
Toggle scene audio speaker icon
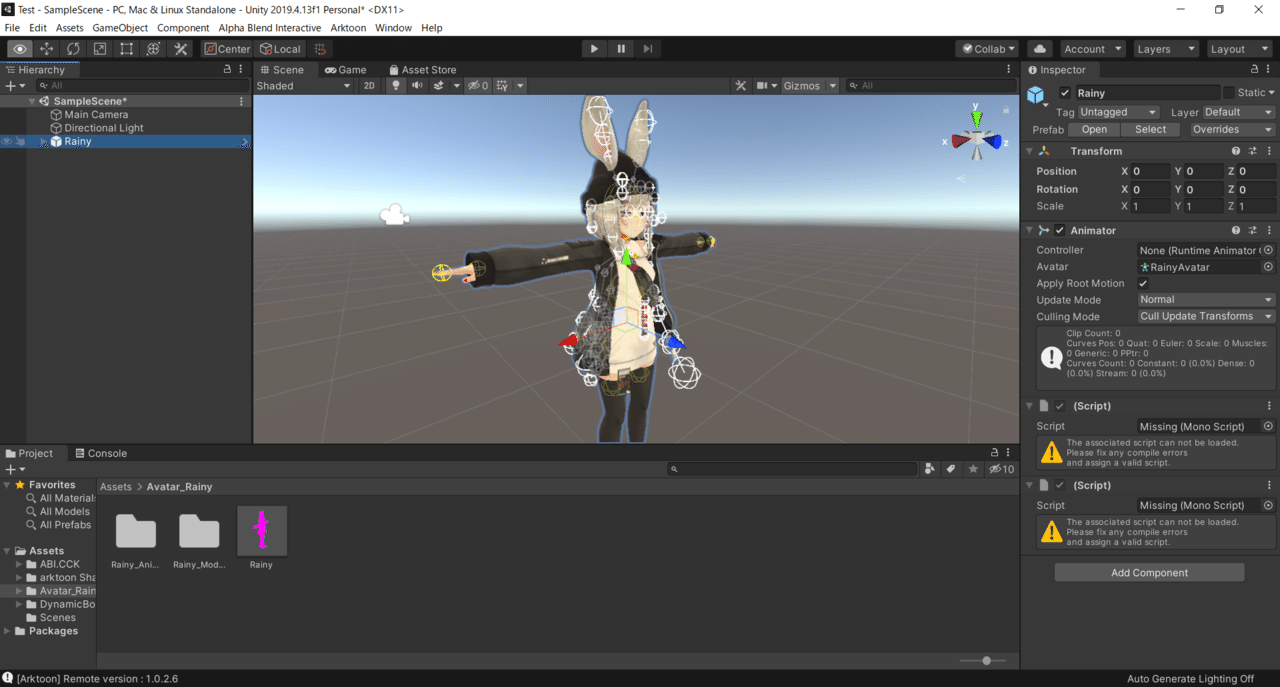pos(417,86)
